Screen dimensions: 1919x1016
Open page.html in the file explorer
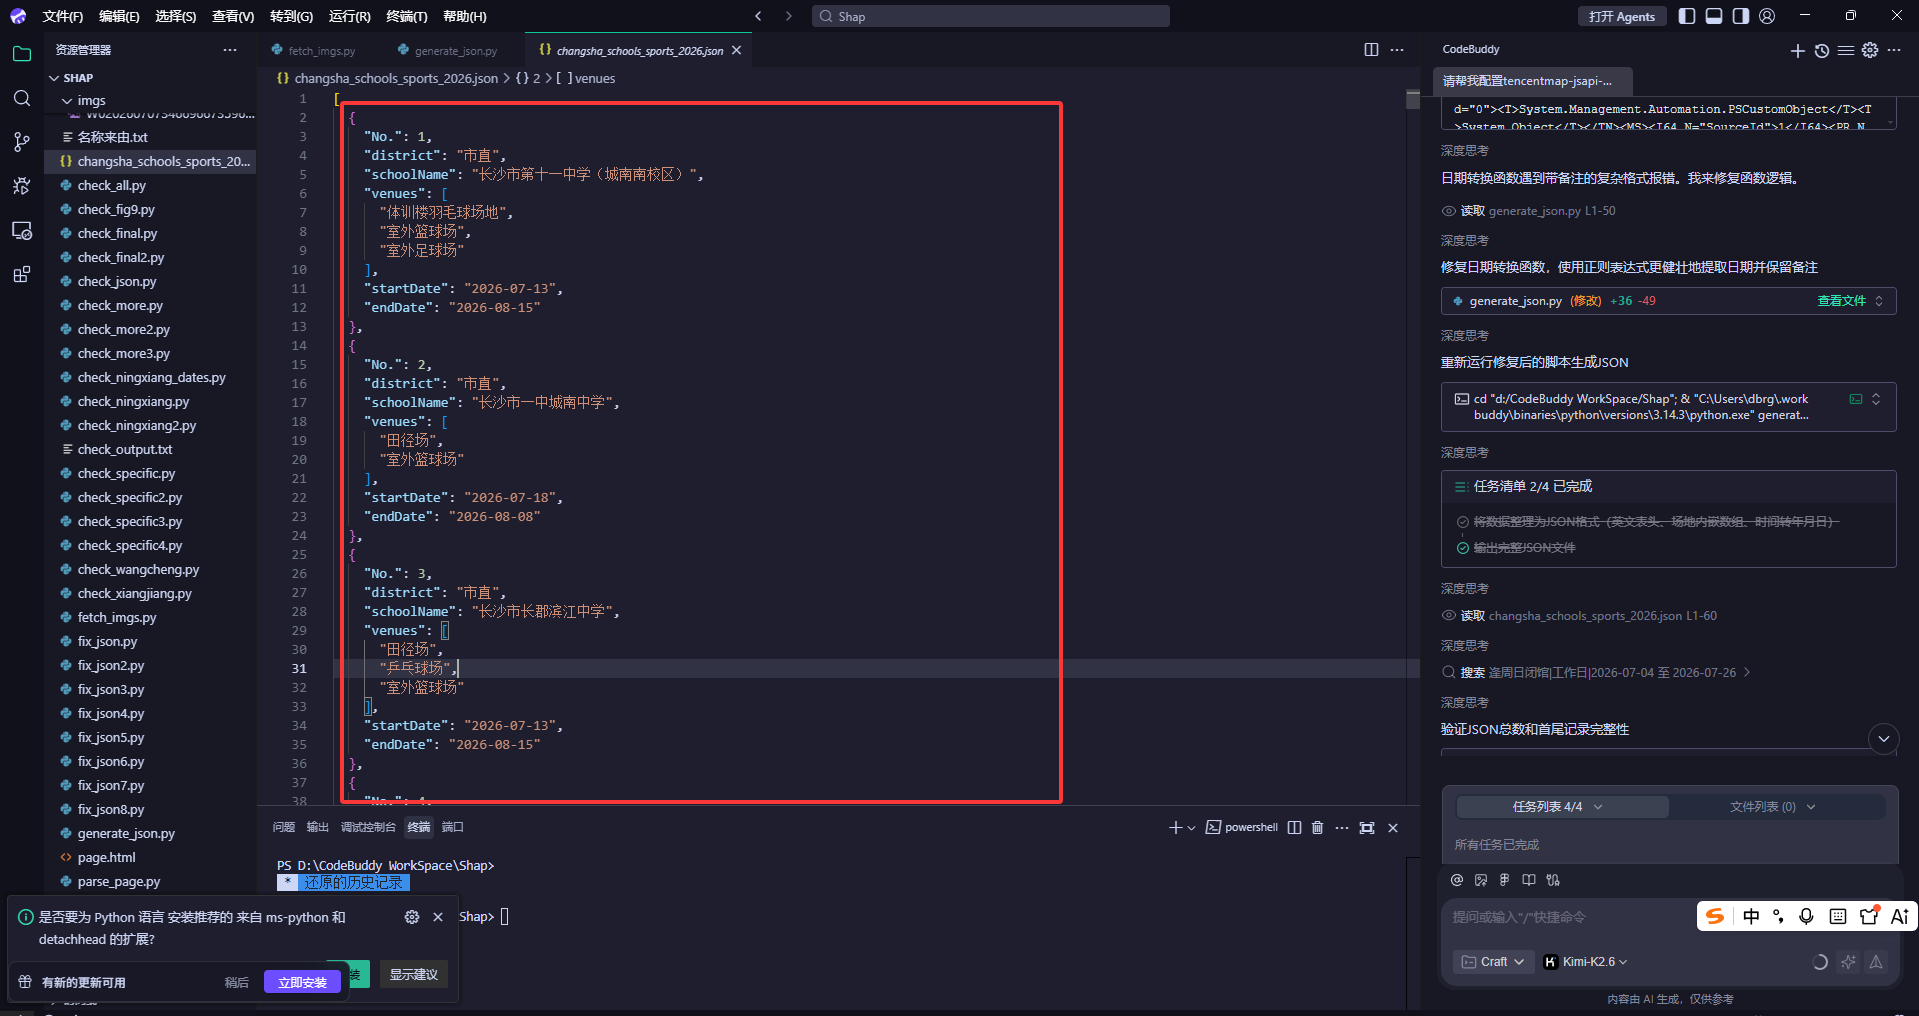(151, 857)
